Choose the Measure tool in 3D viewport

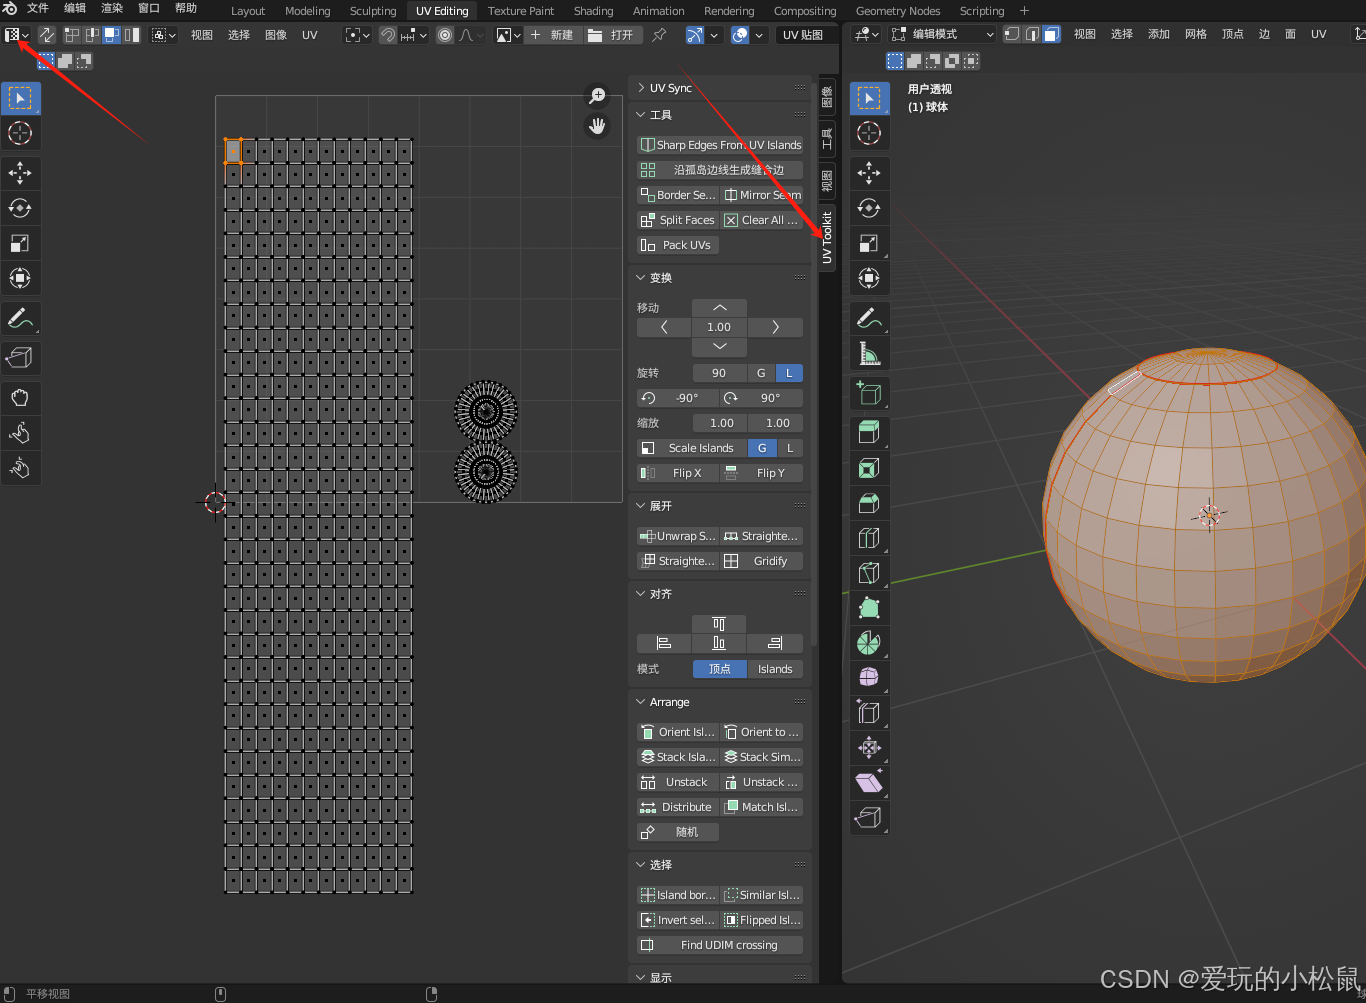coord(869,353)
